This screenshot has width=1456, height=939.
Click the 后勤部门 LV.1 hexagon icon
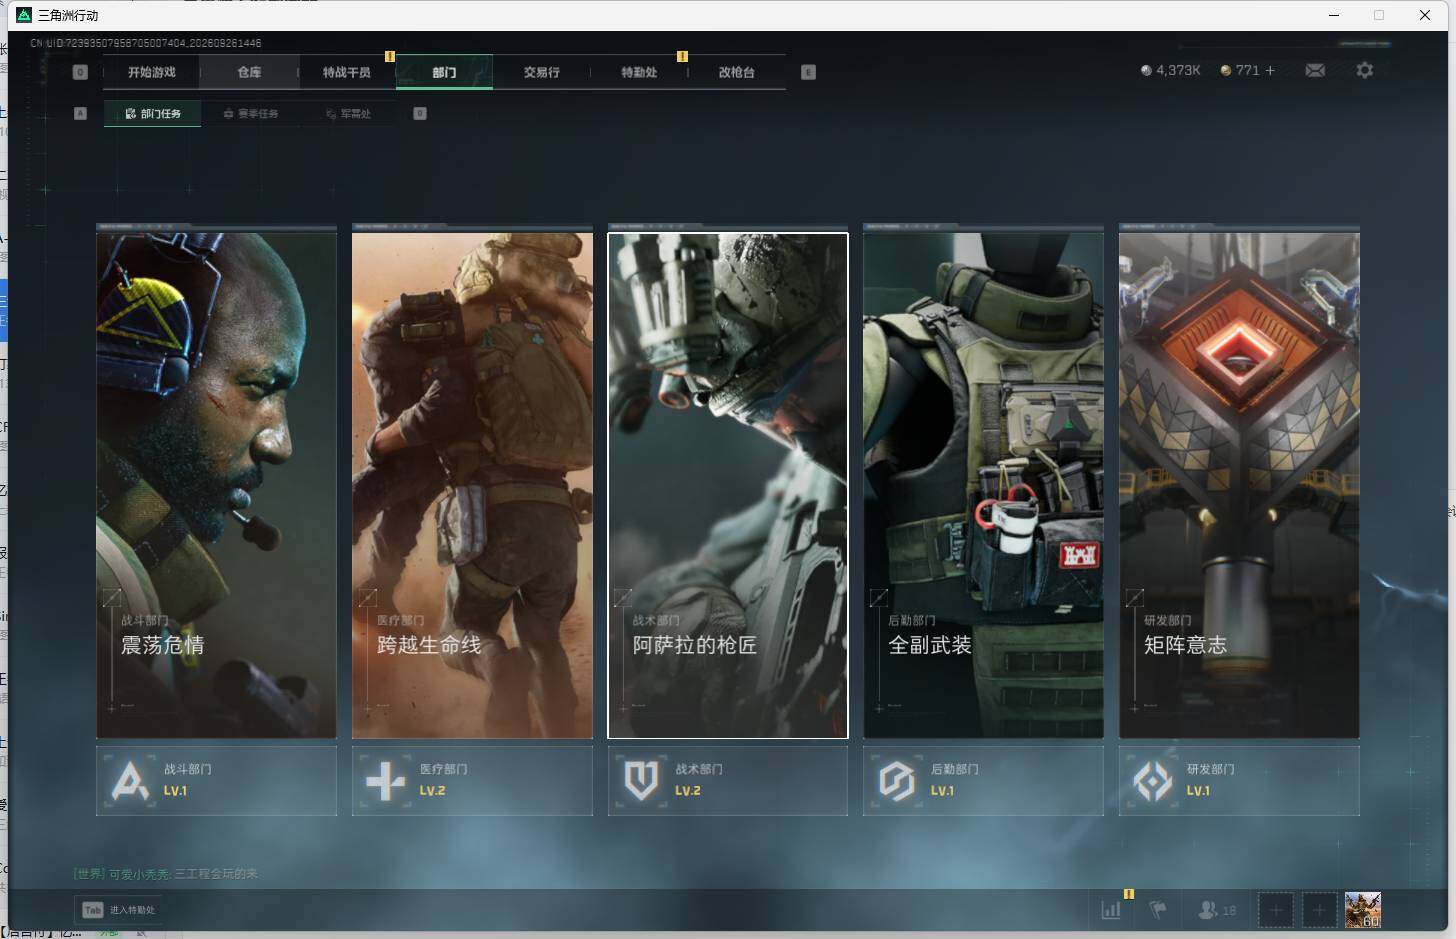coord(897,781)
